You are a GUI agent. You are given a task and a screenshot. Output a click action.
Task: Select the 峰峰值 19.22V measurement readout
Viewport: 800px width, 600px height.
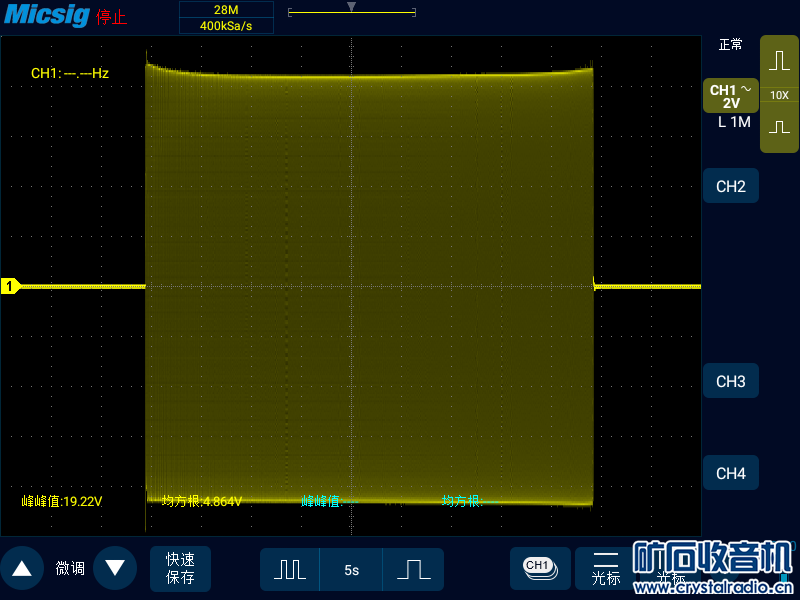[x=62, y=501]
